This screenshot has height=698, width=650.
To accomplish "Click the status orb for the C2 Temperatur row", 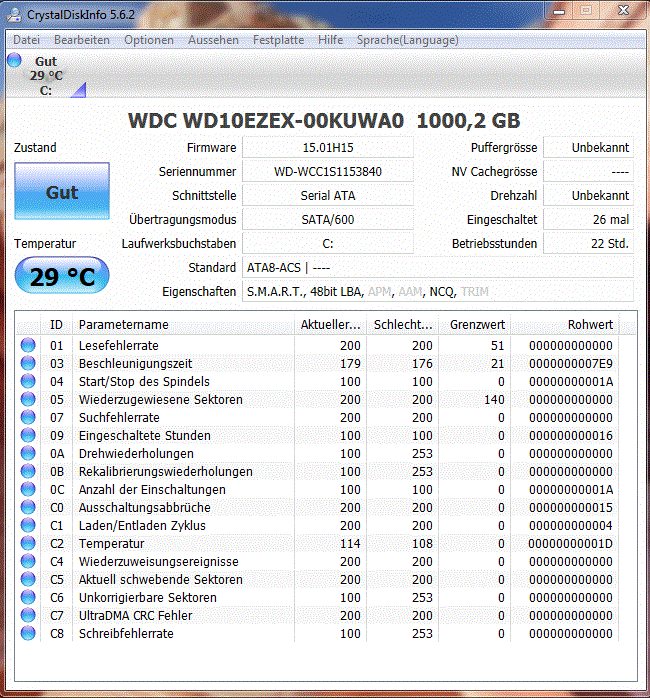I will point(28,543).
